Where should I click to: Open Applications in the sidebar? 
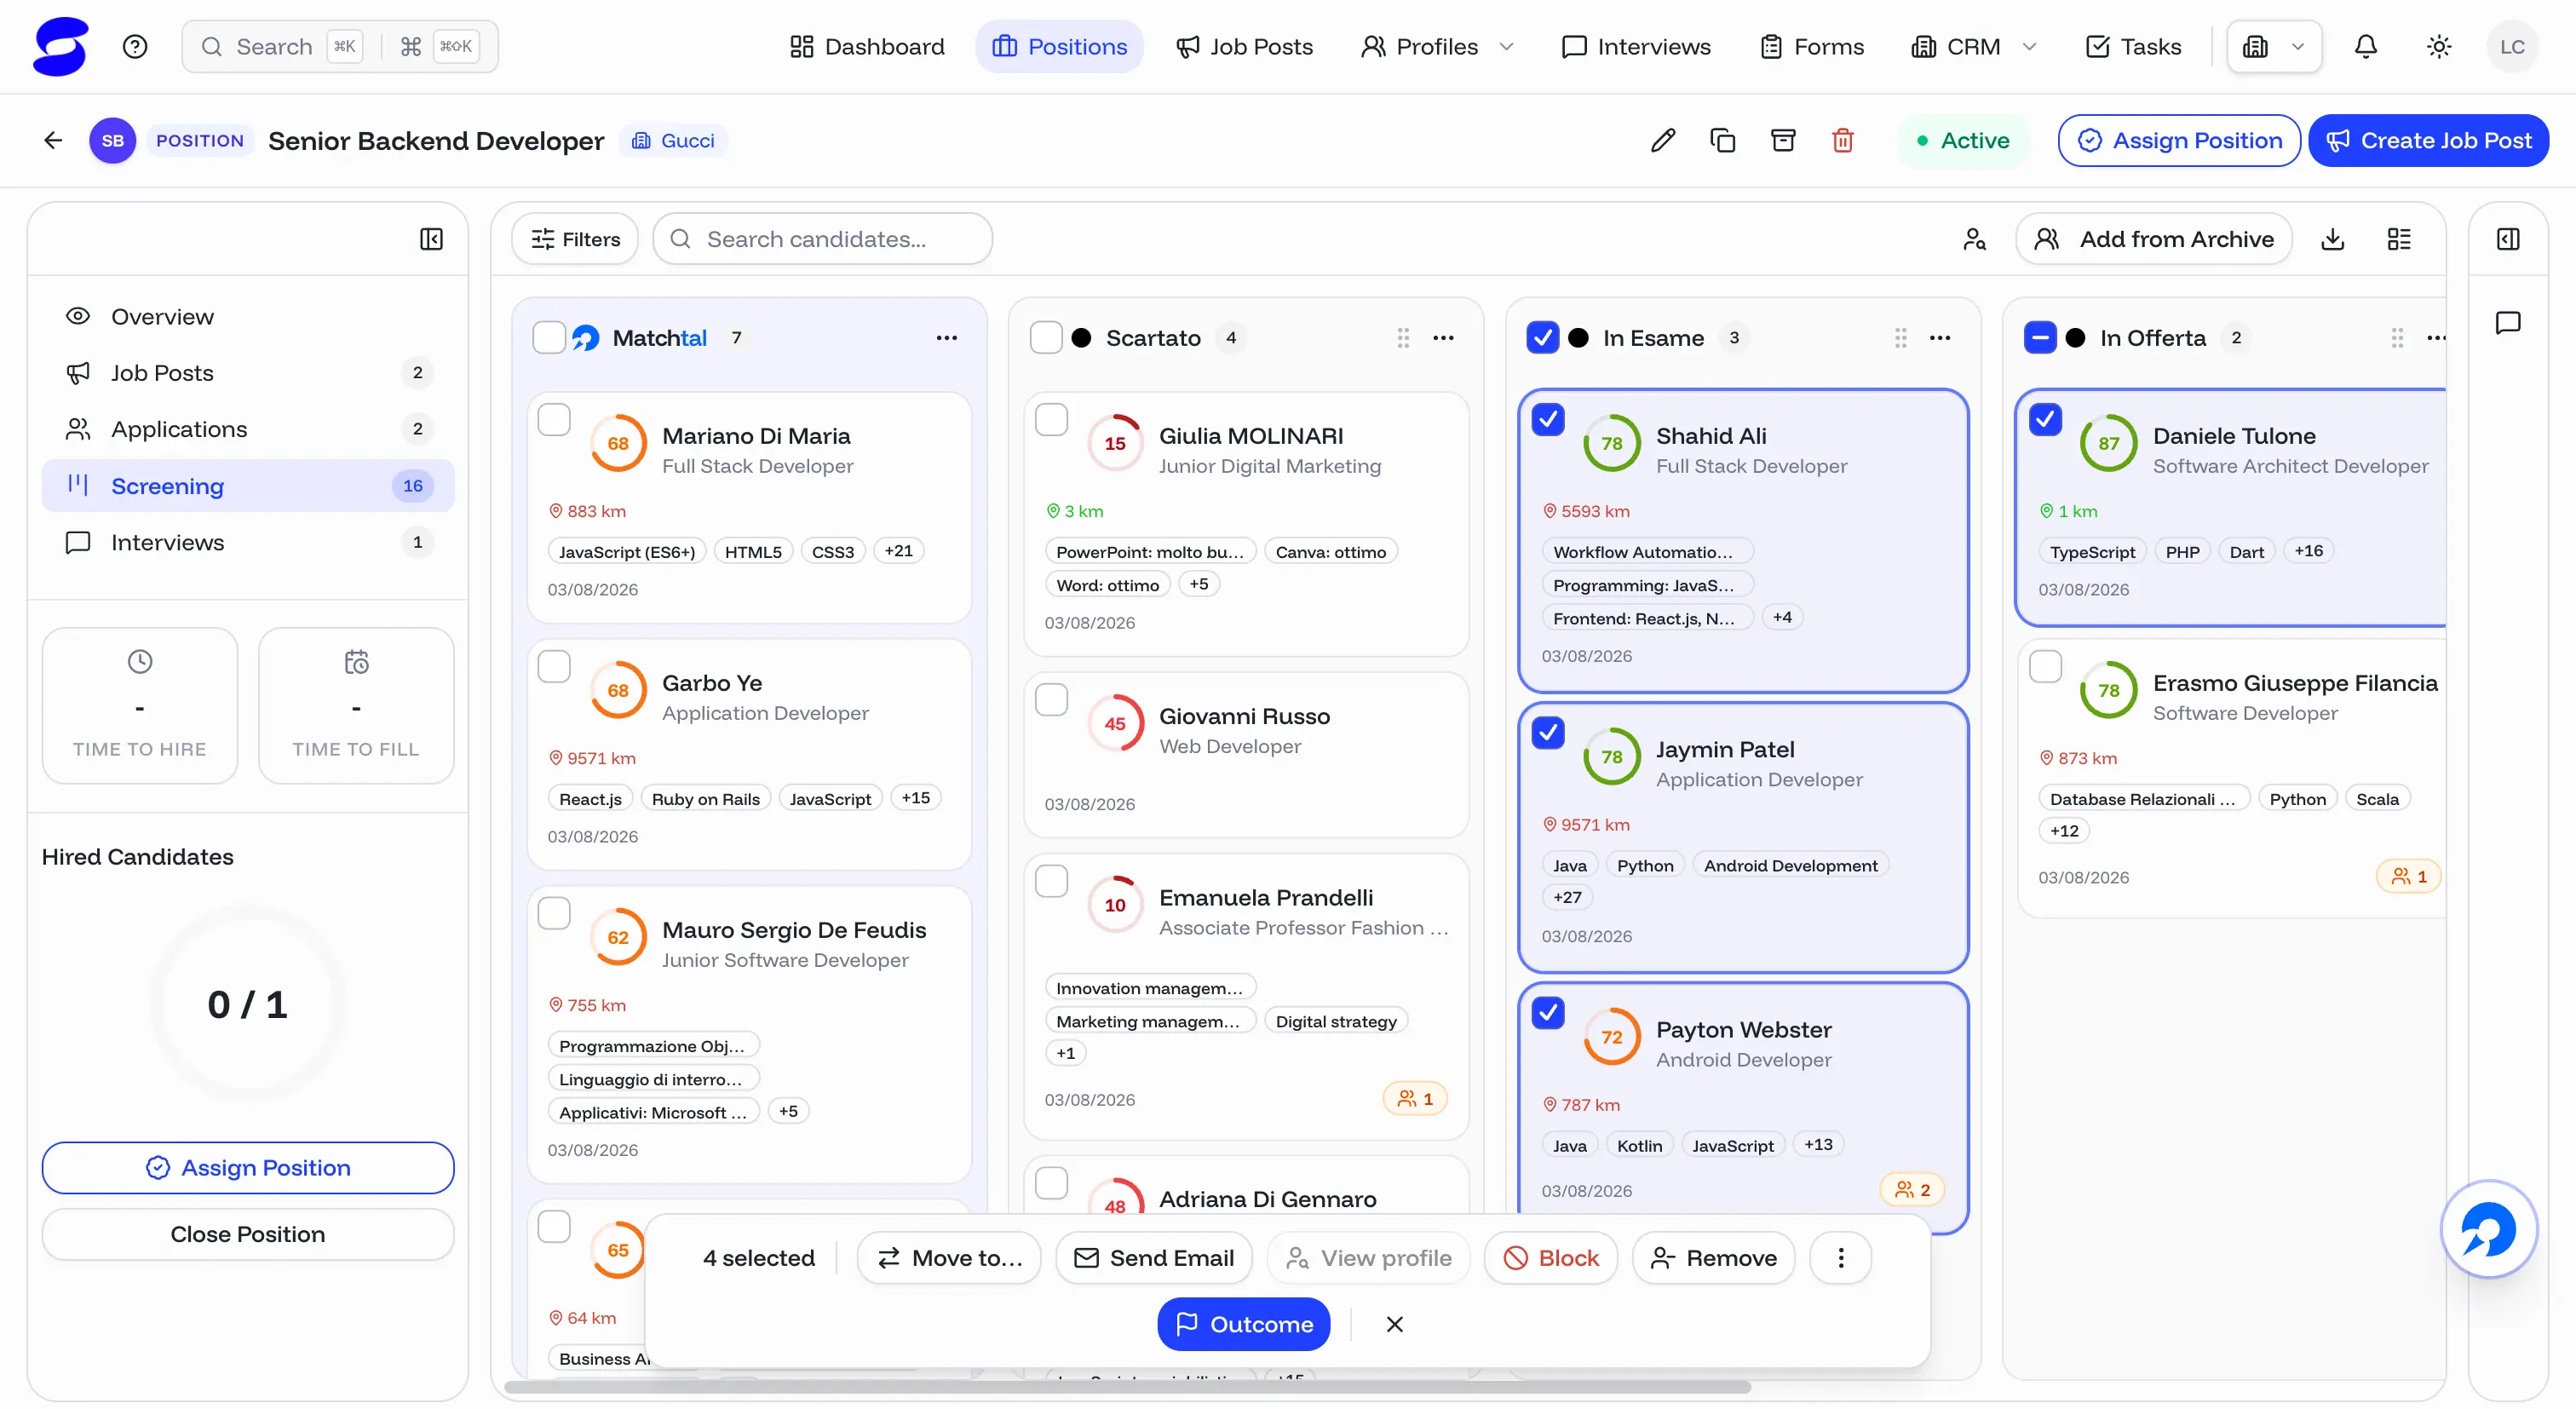tap(248, 429)
